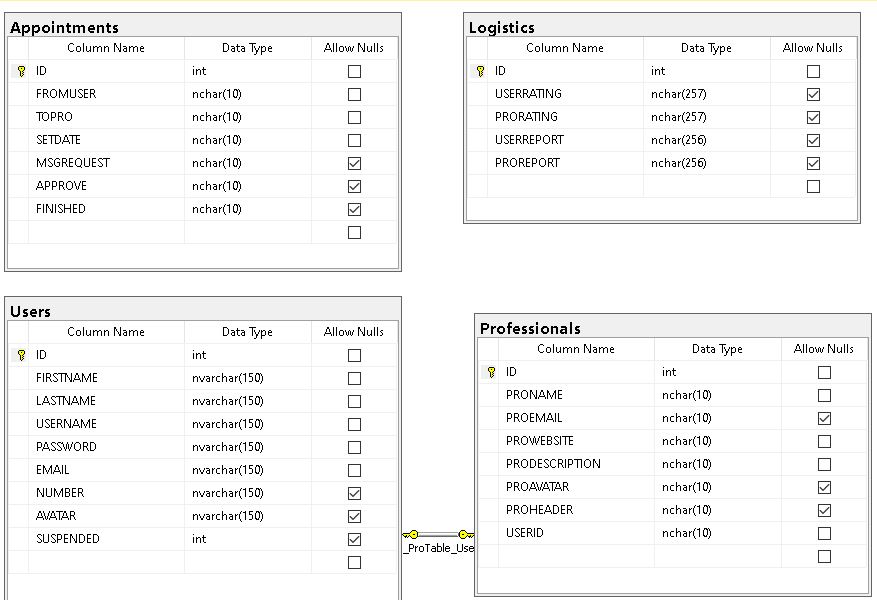Screen dimensions: 877x600
Task: Click the _ProTable_Use relationship label
Action: 438,548
